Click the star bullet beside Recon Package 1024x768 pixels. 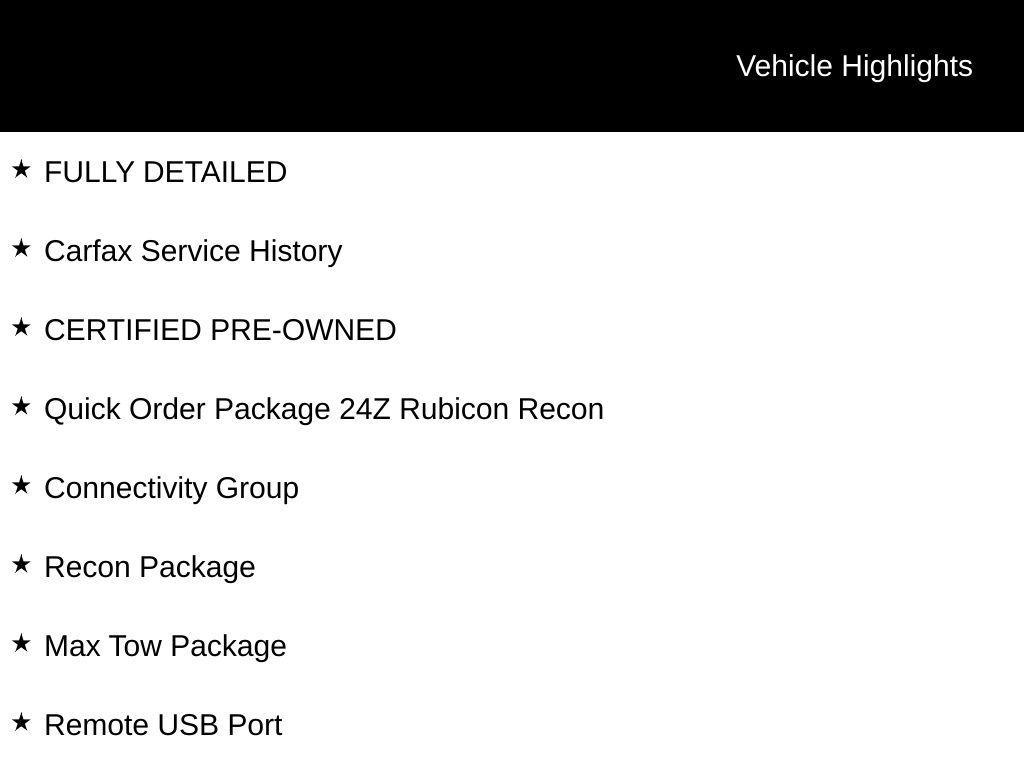[x=21, y=565]
